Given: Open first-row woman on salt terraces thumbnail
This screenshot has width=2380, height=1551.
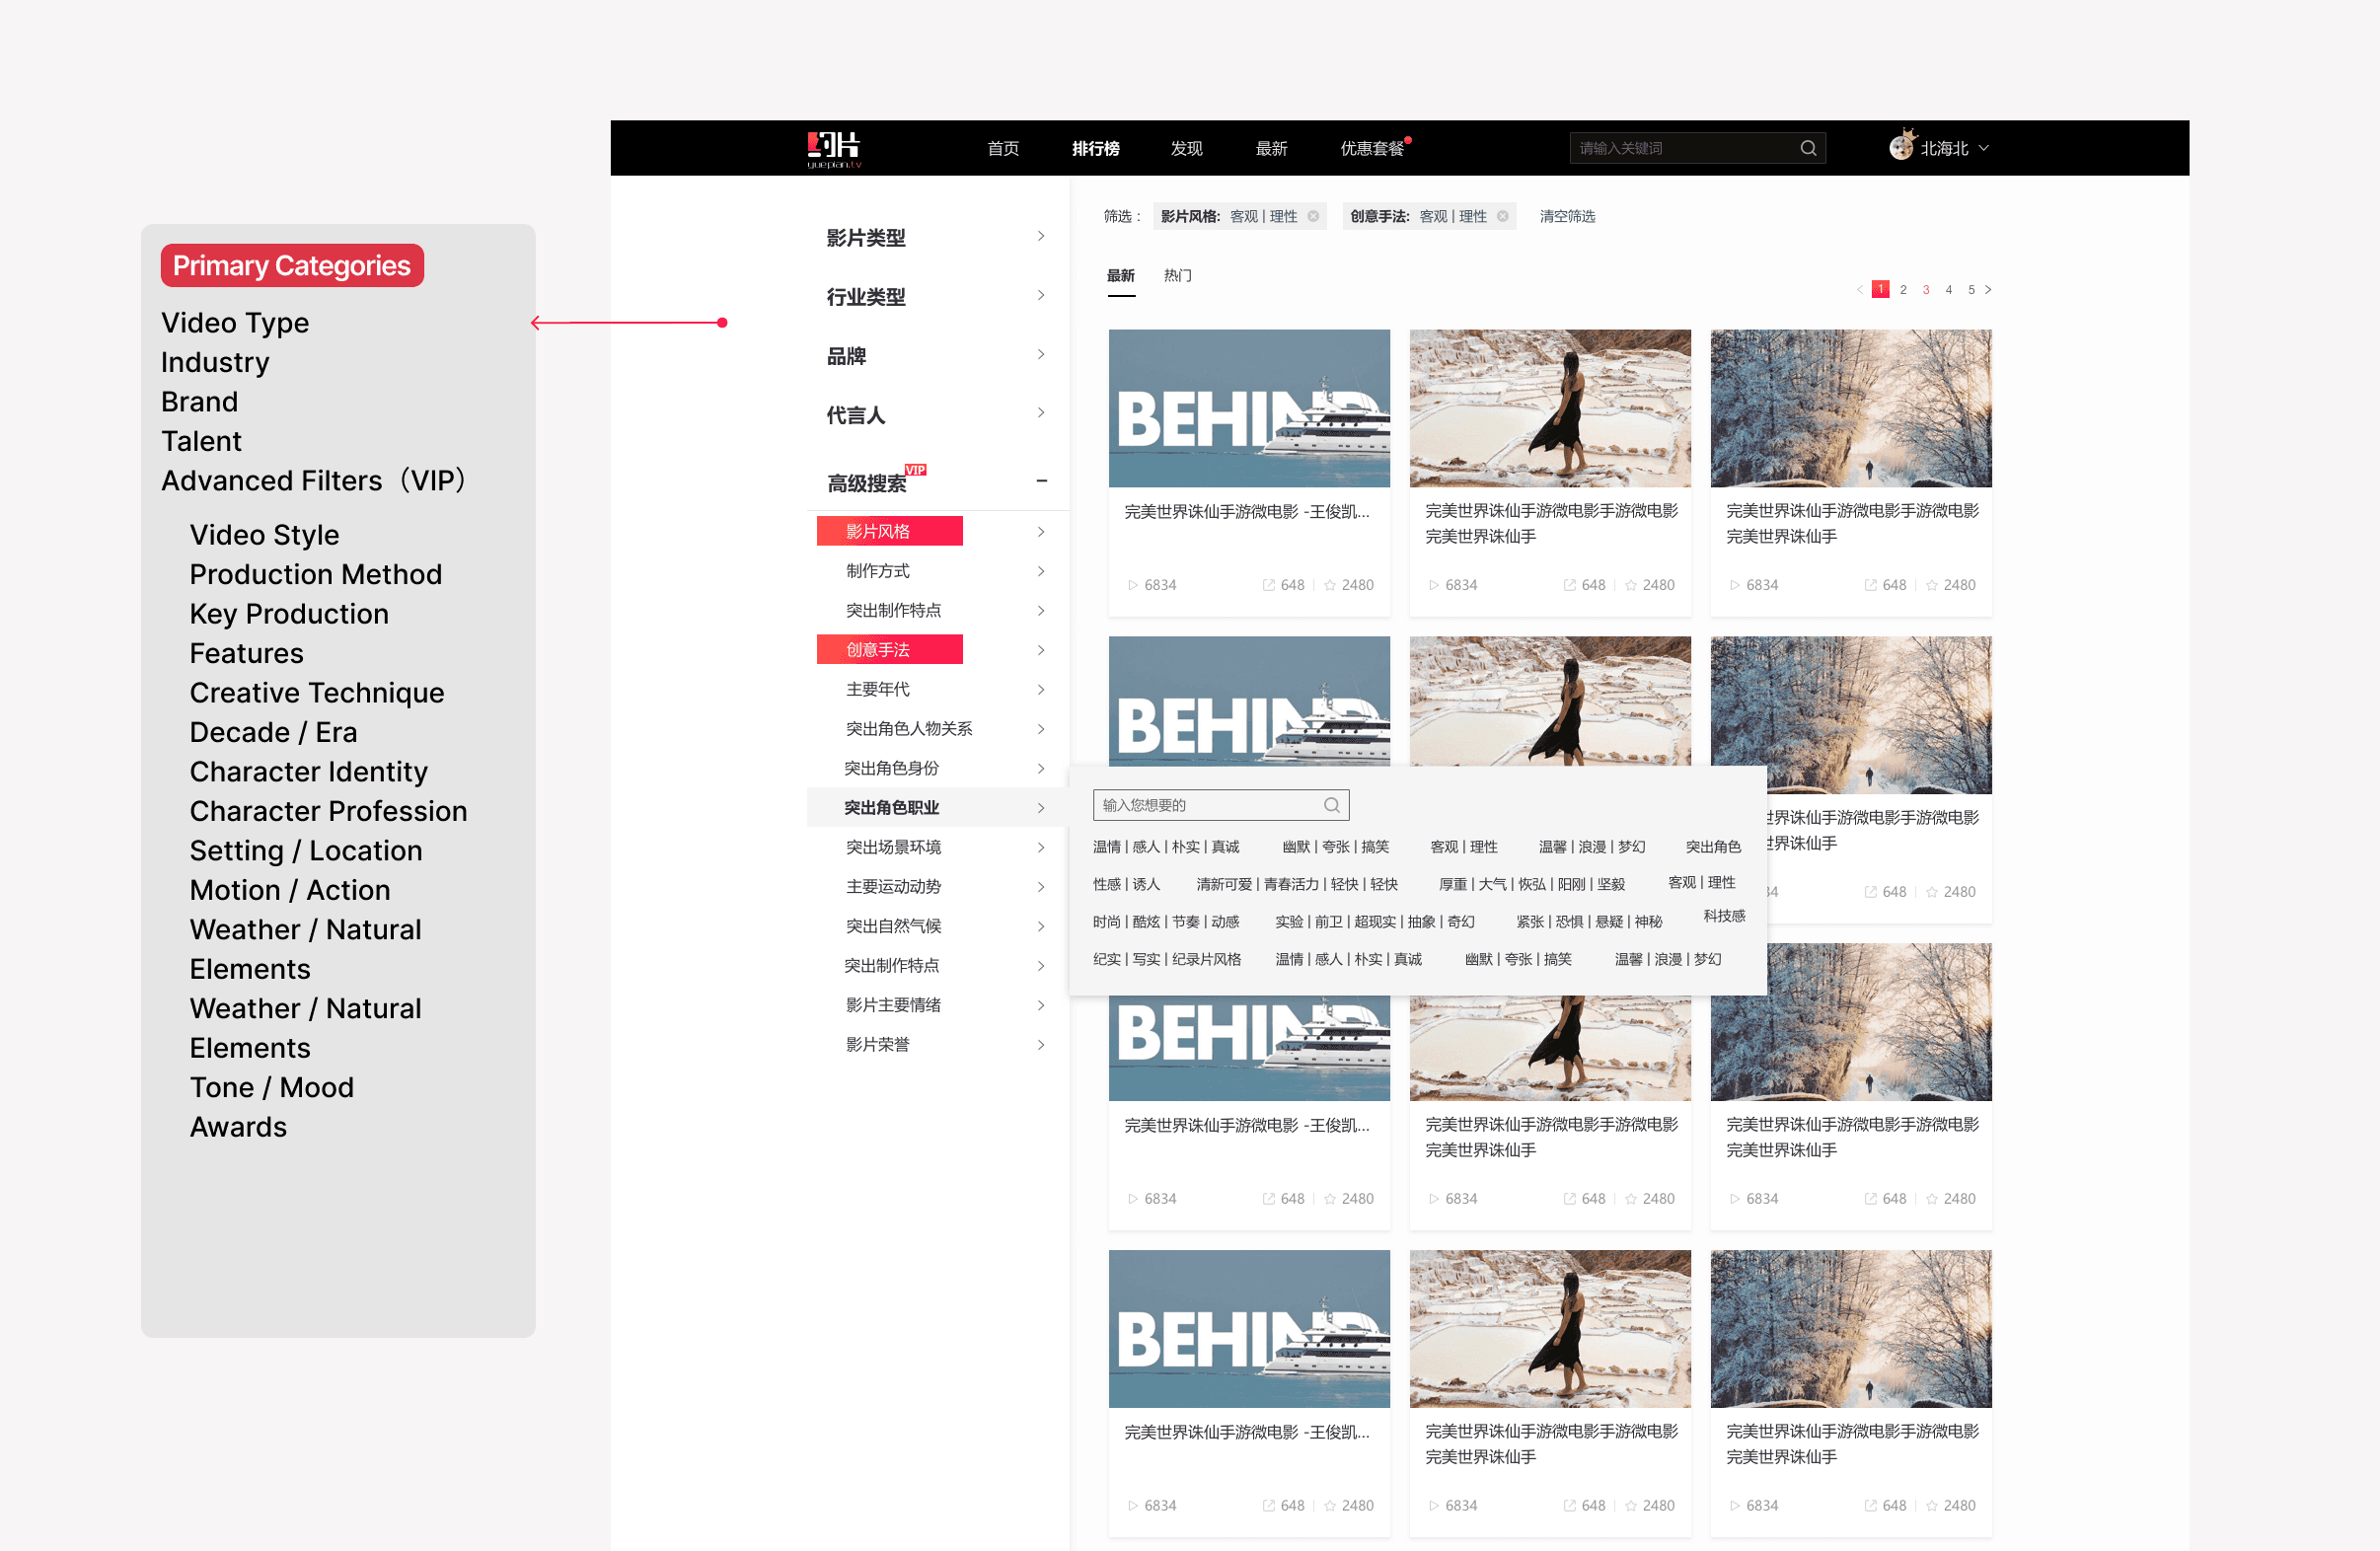Looking at the screenshot, I should (1550, 408).
